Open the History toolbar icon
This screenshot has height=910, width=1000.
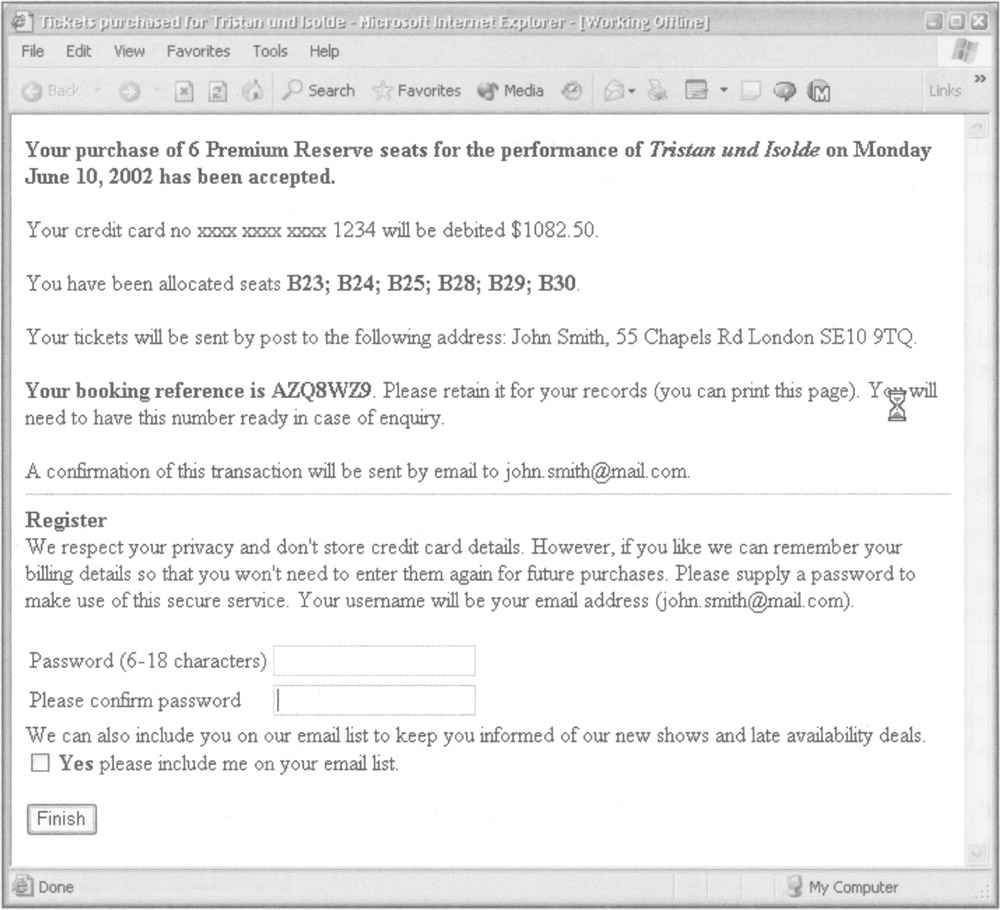(572, 91)
